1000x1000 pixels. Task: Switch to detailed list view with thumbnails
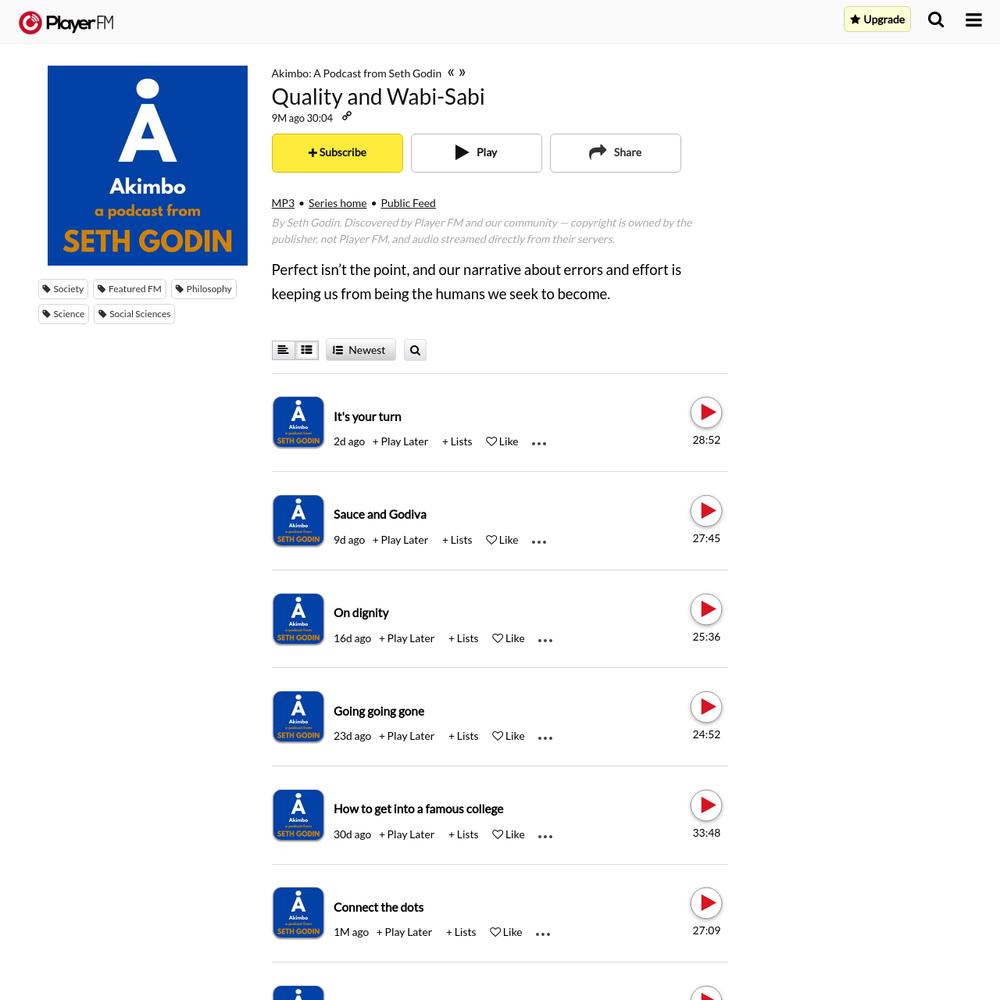(307, 349)
